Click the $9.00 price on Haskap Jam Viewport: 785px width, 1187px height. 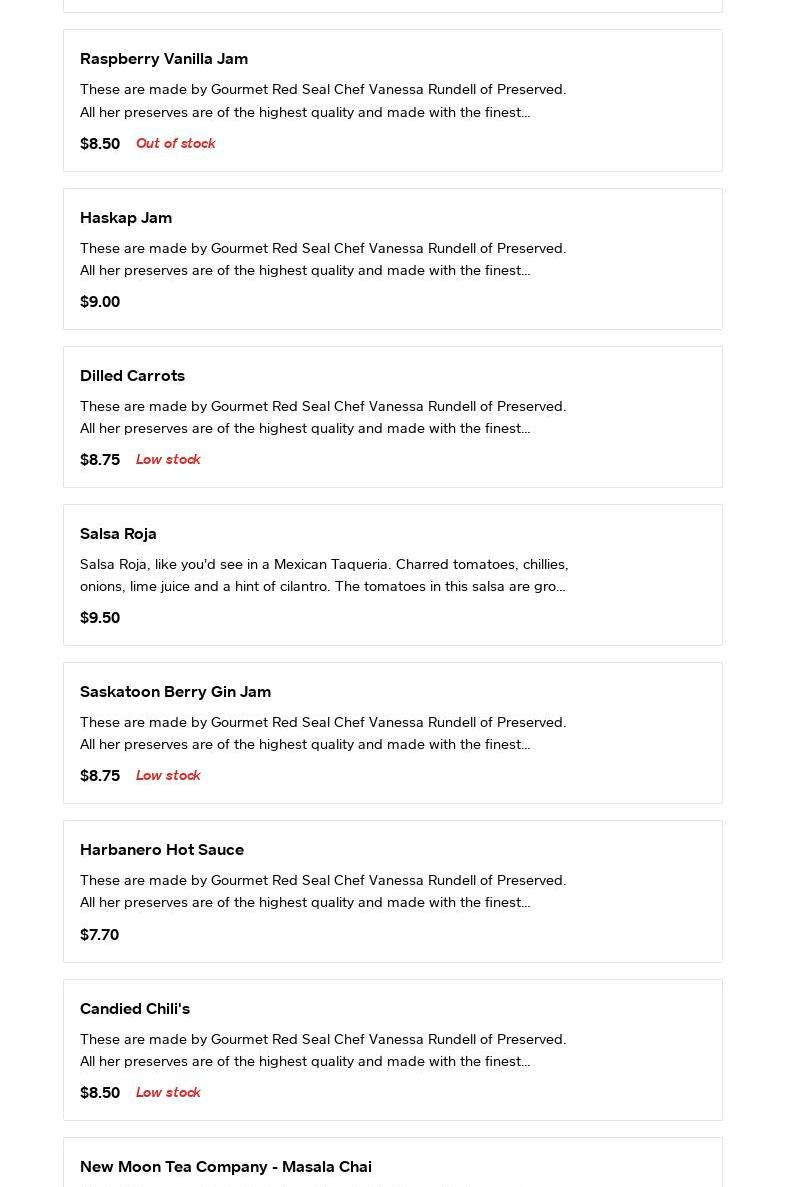pos(100,302)
